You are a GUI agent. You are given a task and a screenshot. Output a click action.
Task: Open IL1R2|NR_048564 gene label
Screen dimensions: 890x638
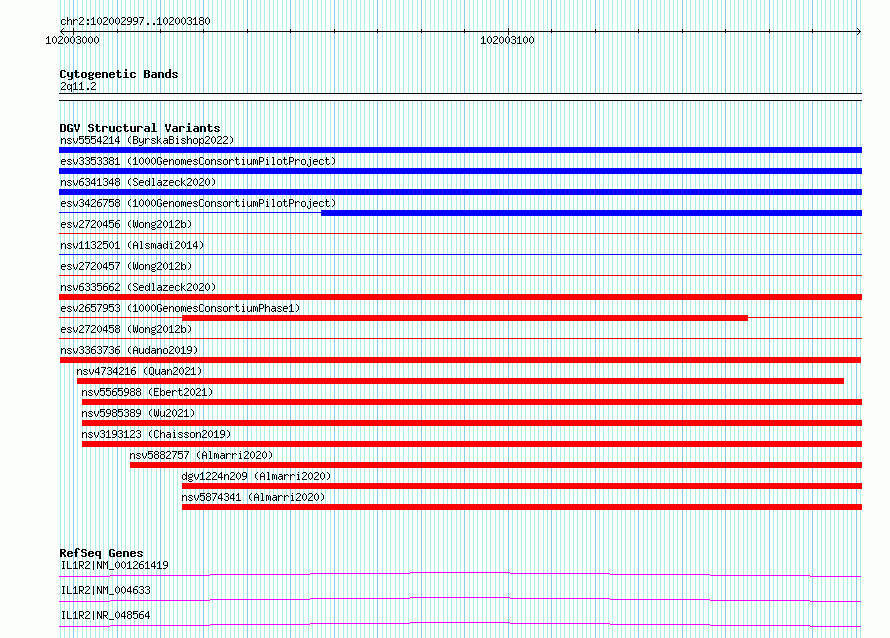[106, 615]
